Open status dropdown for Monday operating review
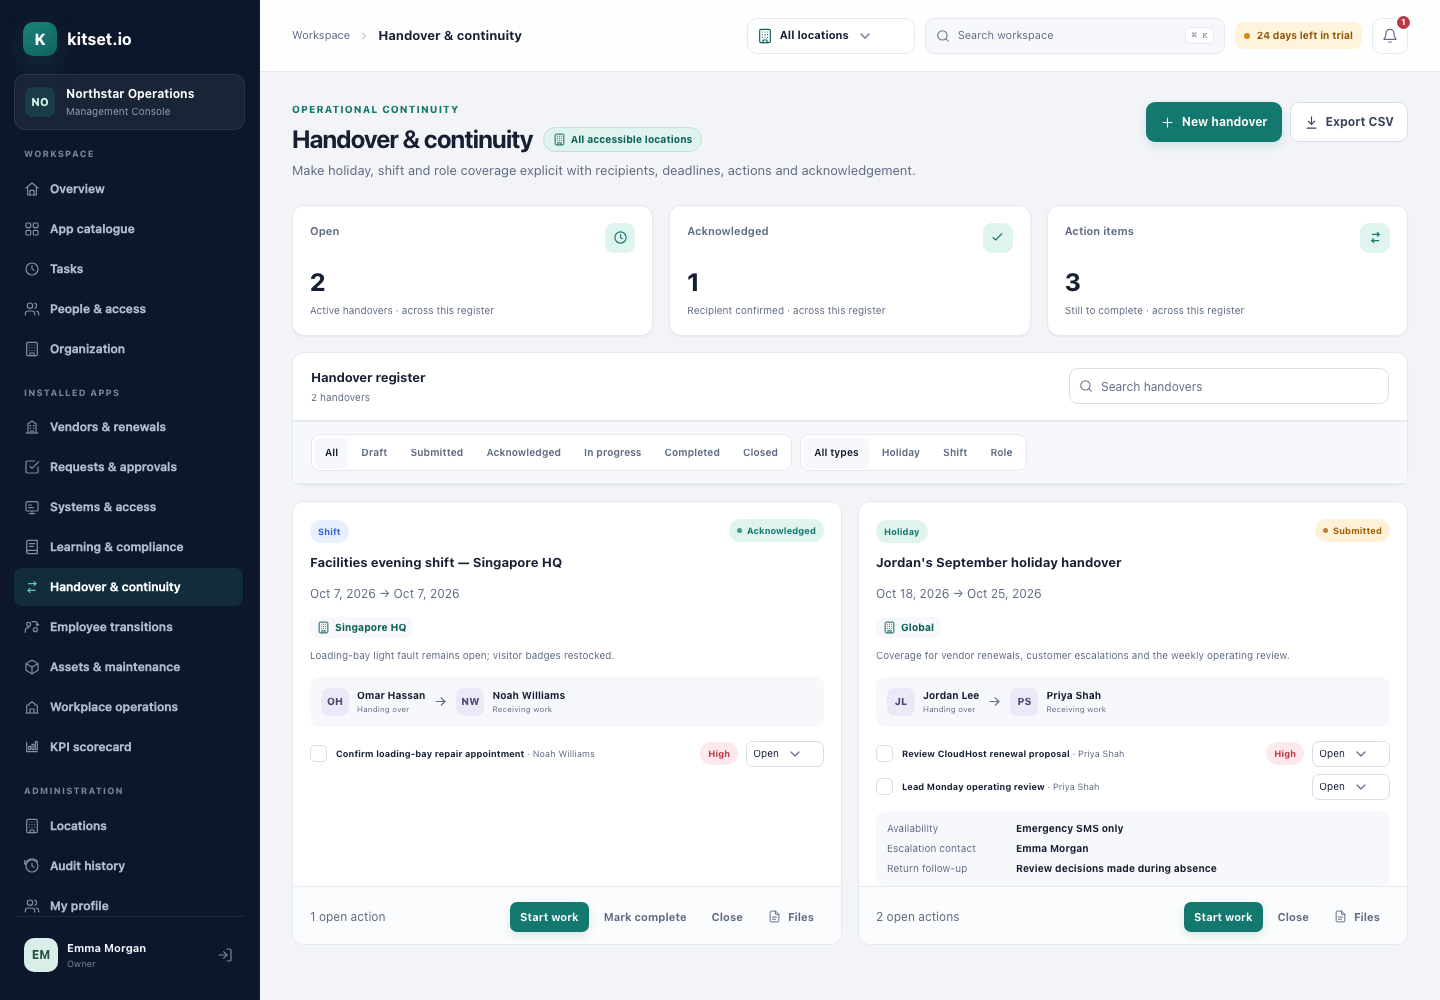The width and height of the screenshot is (1440, 1000). (x=1351, y=787)
